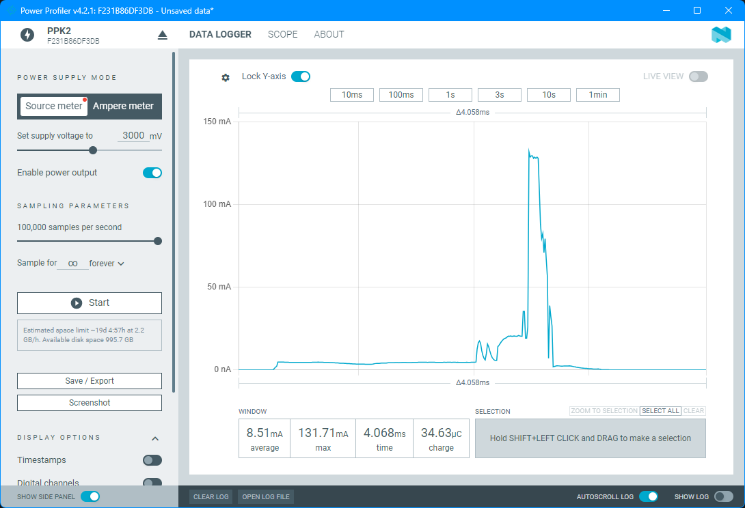Turn on the Timestamps display option

(x=153, y=460)
